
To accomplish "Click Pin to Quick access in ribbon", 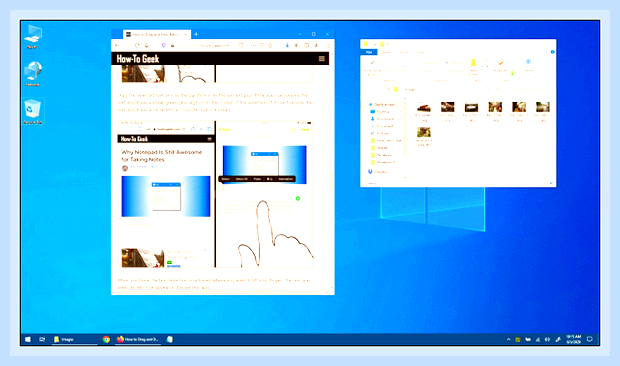I will click(x=372, y=67).
